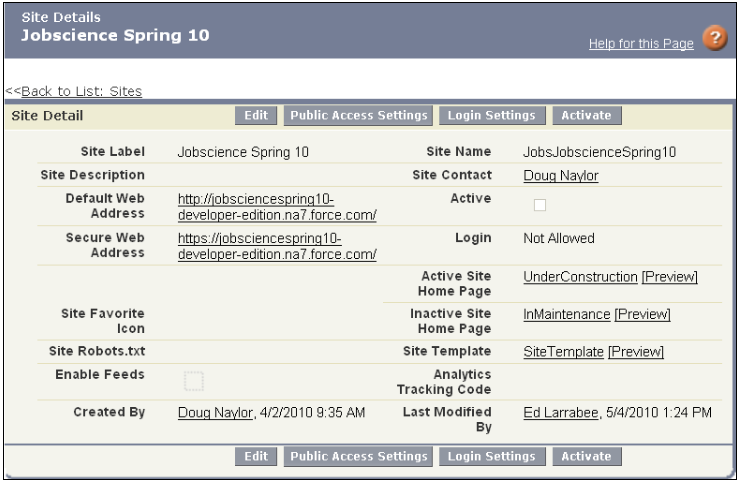Select the Site Name value JobsJobscienceSpring10
The height and width of the screenshot is (483, 741).
[x=599, y=152]
